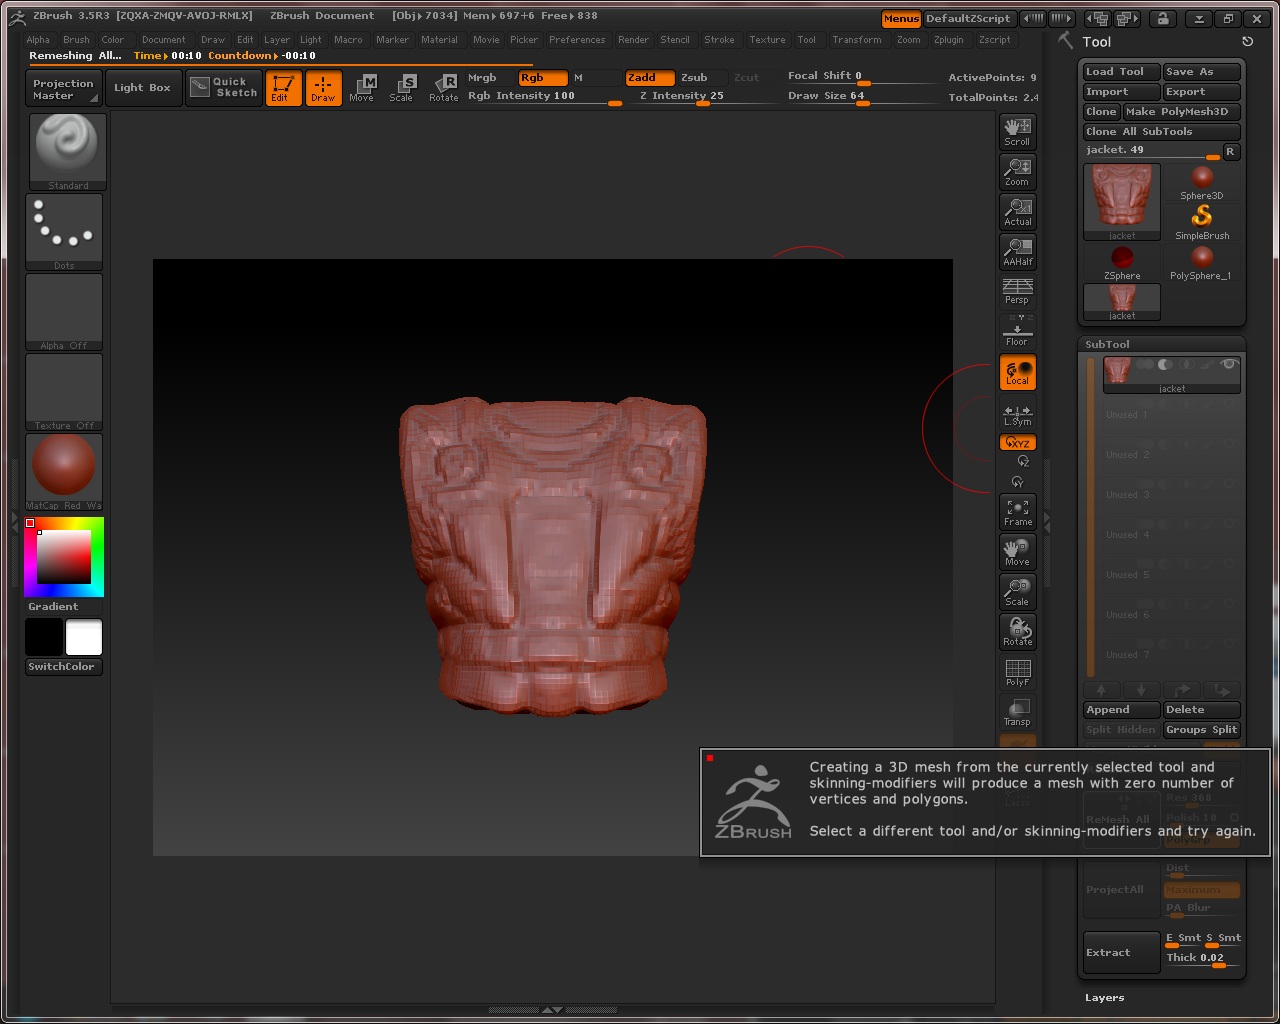Toggle jacket subtool eye visibility
This screenshot has width=1280, height=1024.
click(1229, 365)
